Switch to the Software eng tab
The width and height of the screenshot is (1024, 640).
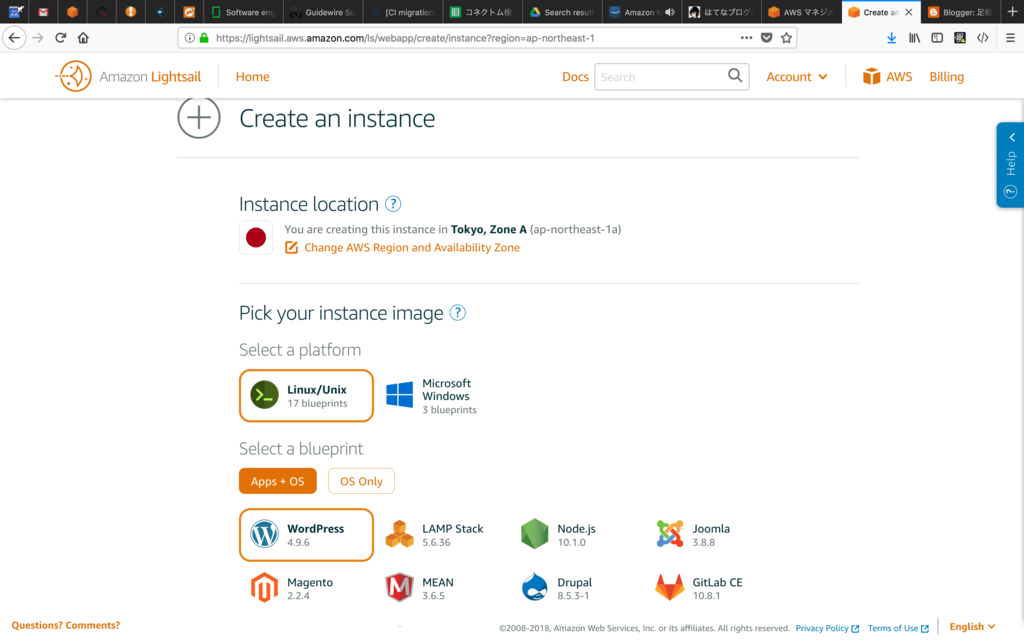click(243, 12)
